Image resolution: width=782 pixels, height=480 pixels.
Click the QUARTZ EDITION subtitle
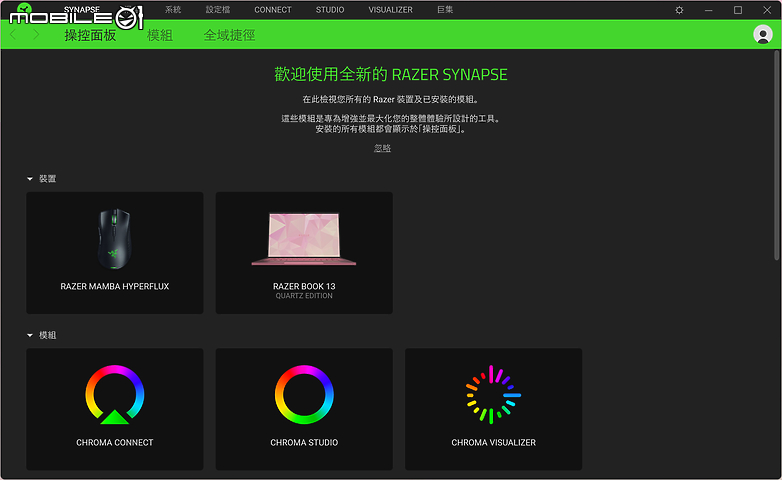[304, 296]
